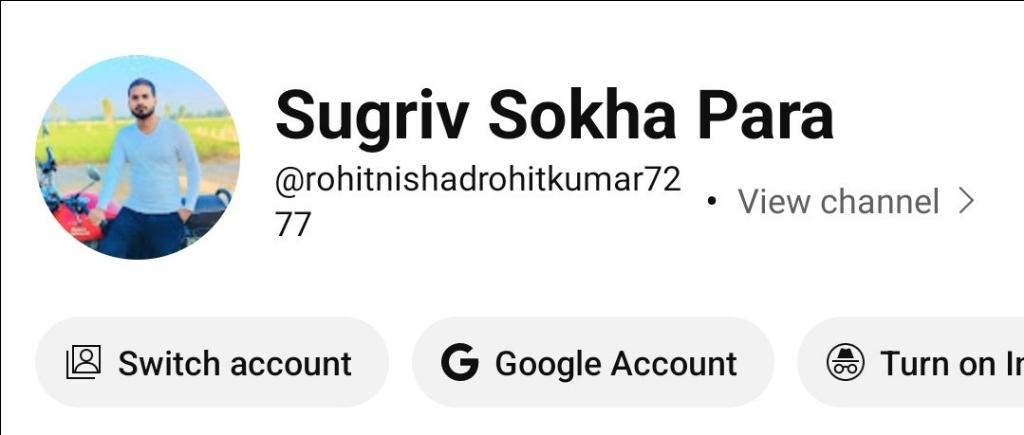The image size is (1024, 435).
Task: Click the man's face in the avatar
Action: pos(142,99)
